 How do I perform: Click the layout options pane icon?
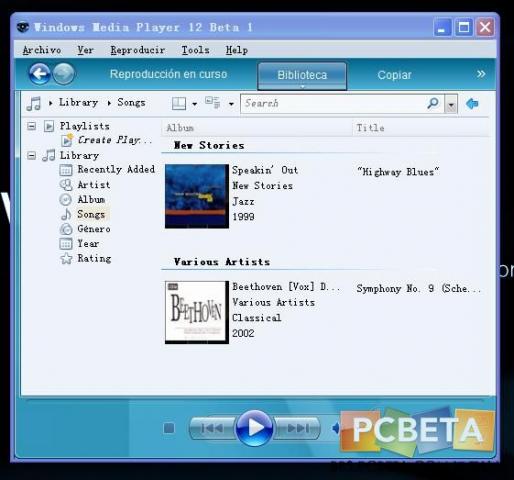tap(179, 103)
